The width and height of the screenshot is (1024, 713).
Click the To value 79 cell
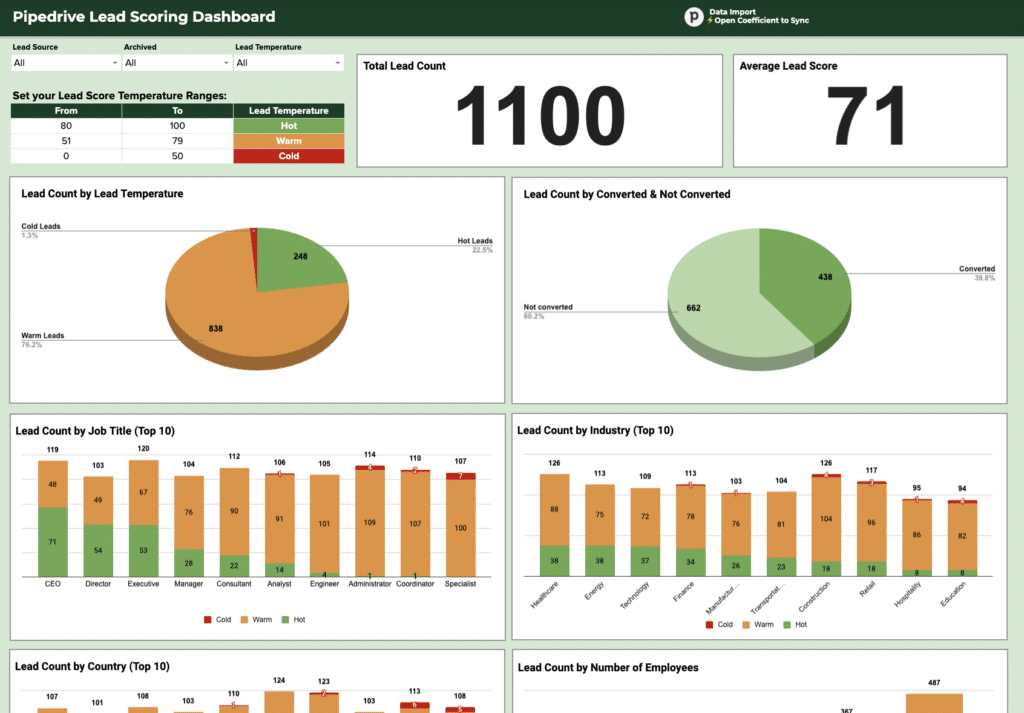tap(177, 141)
